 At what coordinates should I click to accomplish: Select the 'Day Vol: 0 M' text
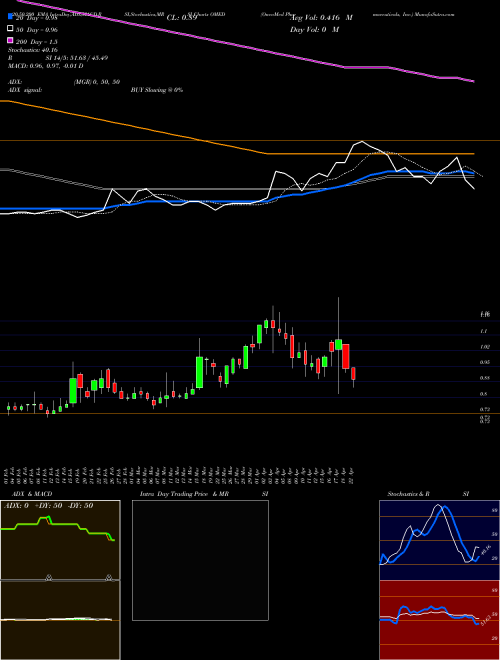[314, 29]
